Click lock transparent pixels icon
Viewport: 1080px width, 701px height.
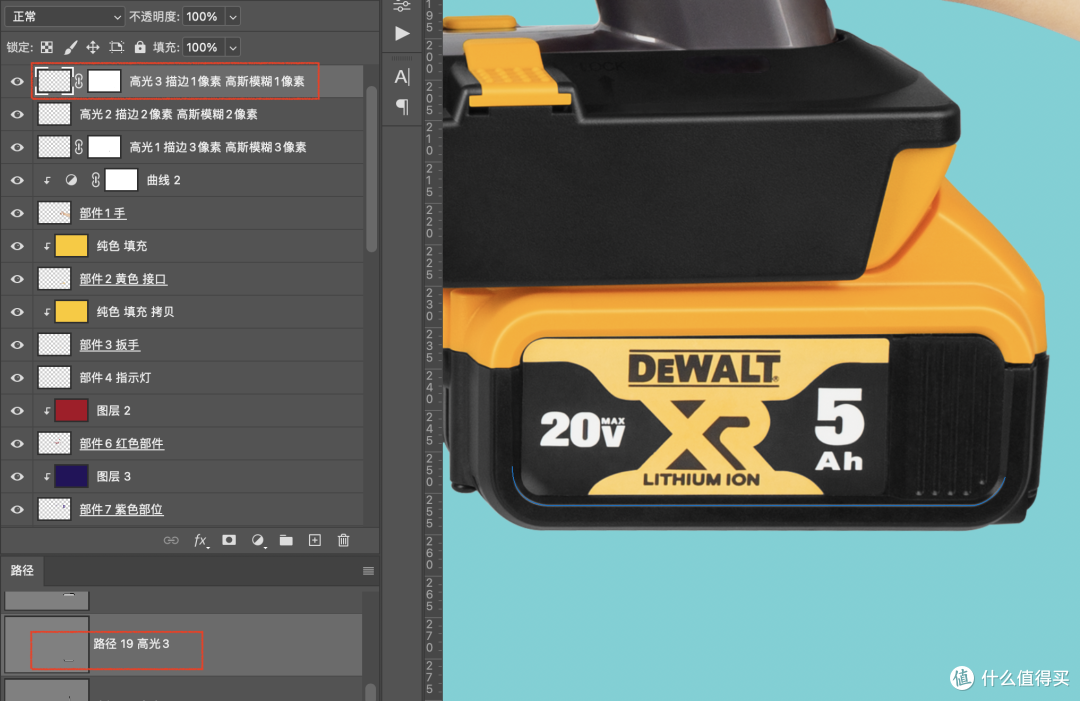[47, 48]
